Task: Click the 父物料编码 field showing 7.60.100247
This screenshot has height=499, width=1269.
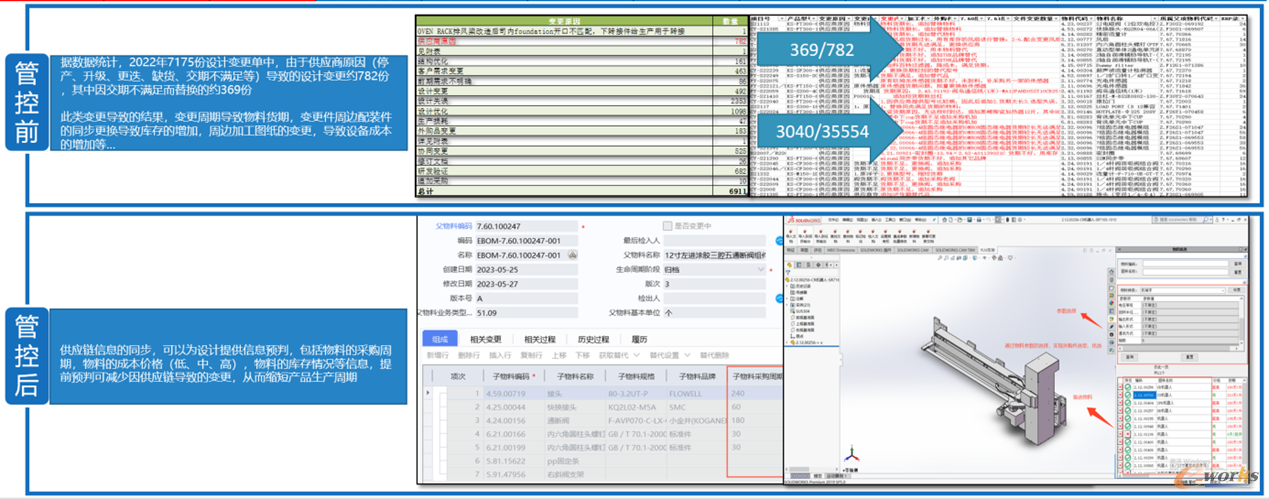Action: [x=526, y=227]
